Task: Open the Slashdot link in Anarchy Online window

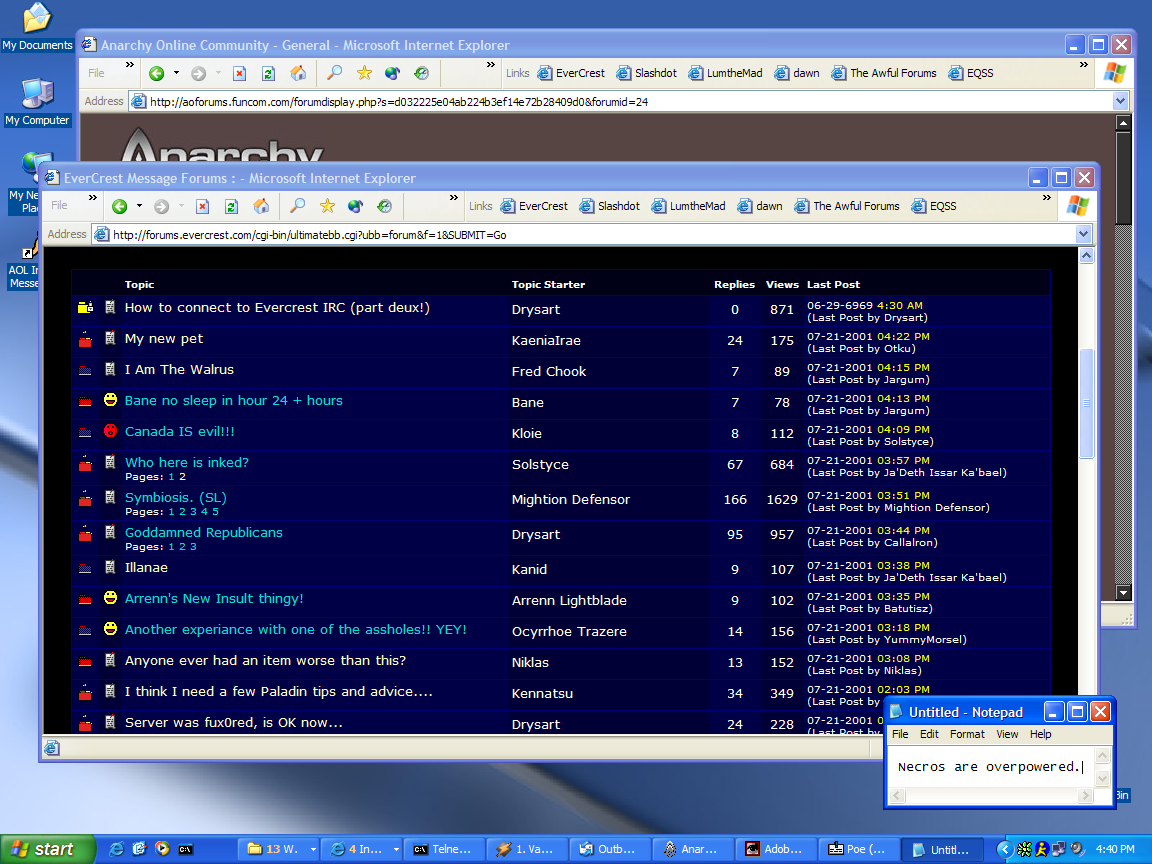Action: [647, 73]
